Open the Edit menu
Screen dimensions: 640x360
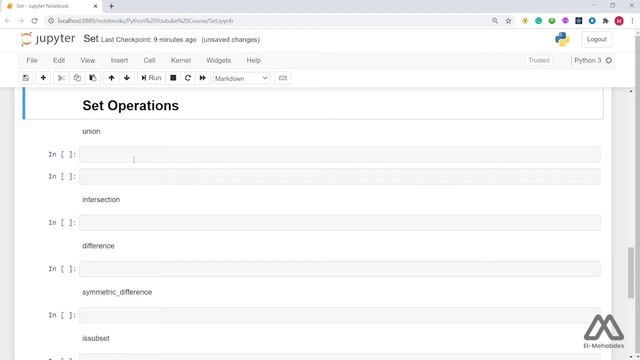59,60
